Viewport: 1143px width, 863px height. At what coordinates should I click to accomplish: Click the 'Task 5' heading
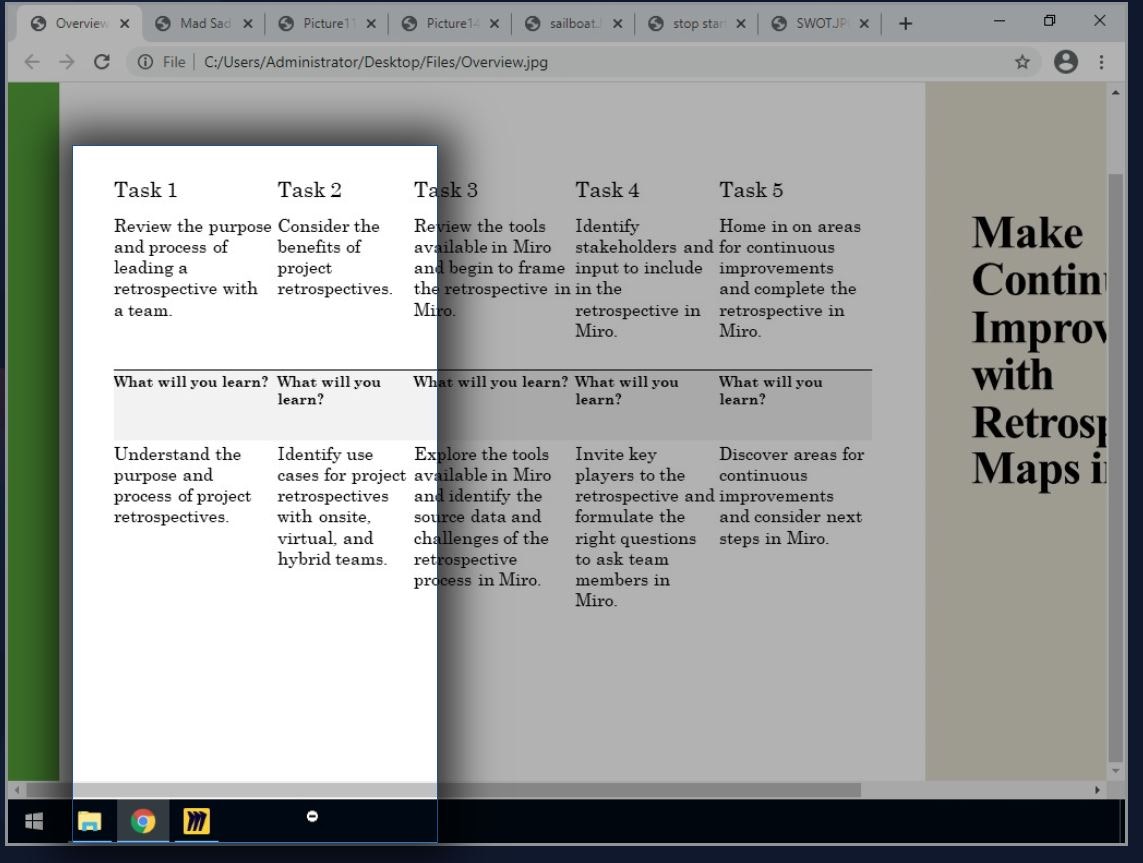[x=751, y=190]
